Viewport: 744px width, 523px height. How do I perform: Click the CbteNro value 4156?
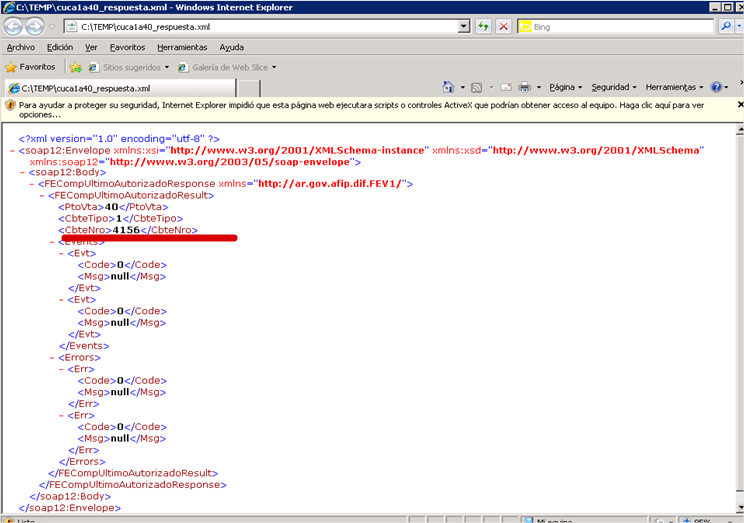tap(126, 230)
